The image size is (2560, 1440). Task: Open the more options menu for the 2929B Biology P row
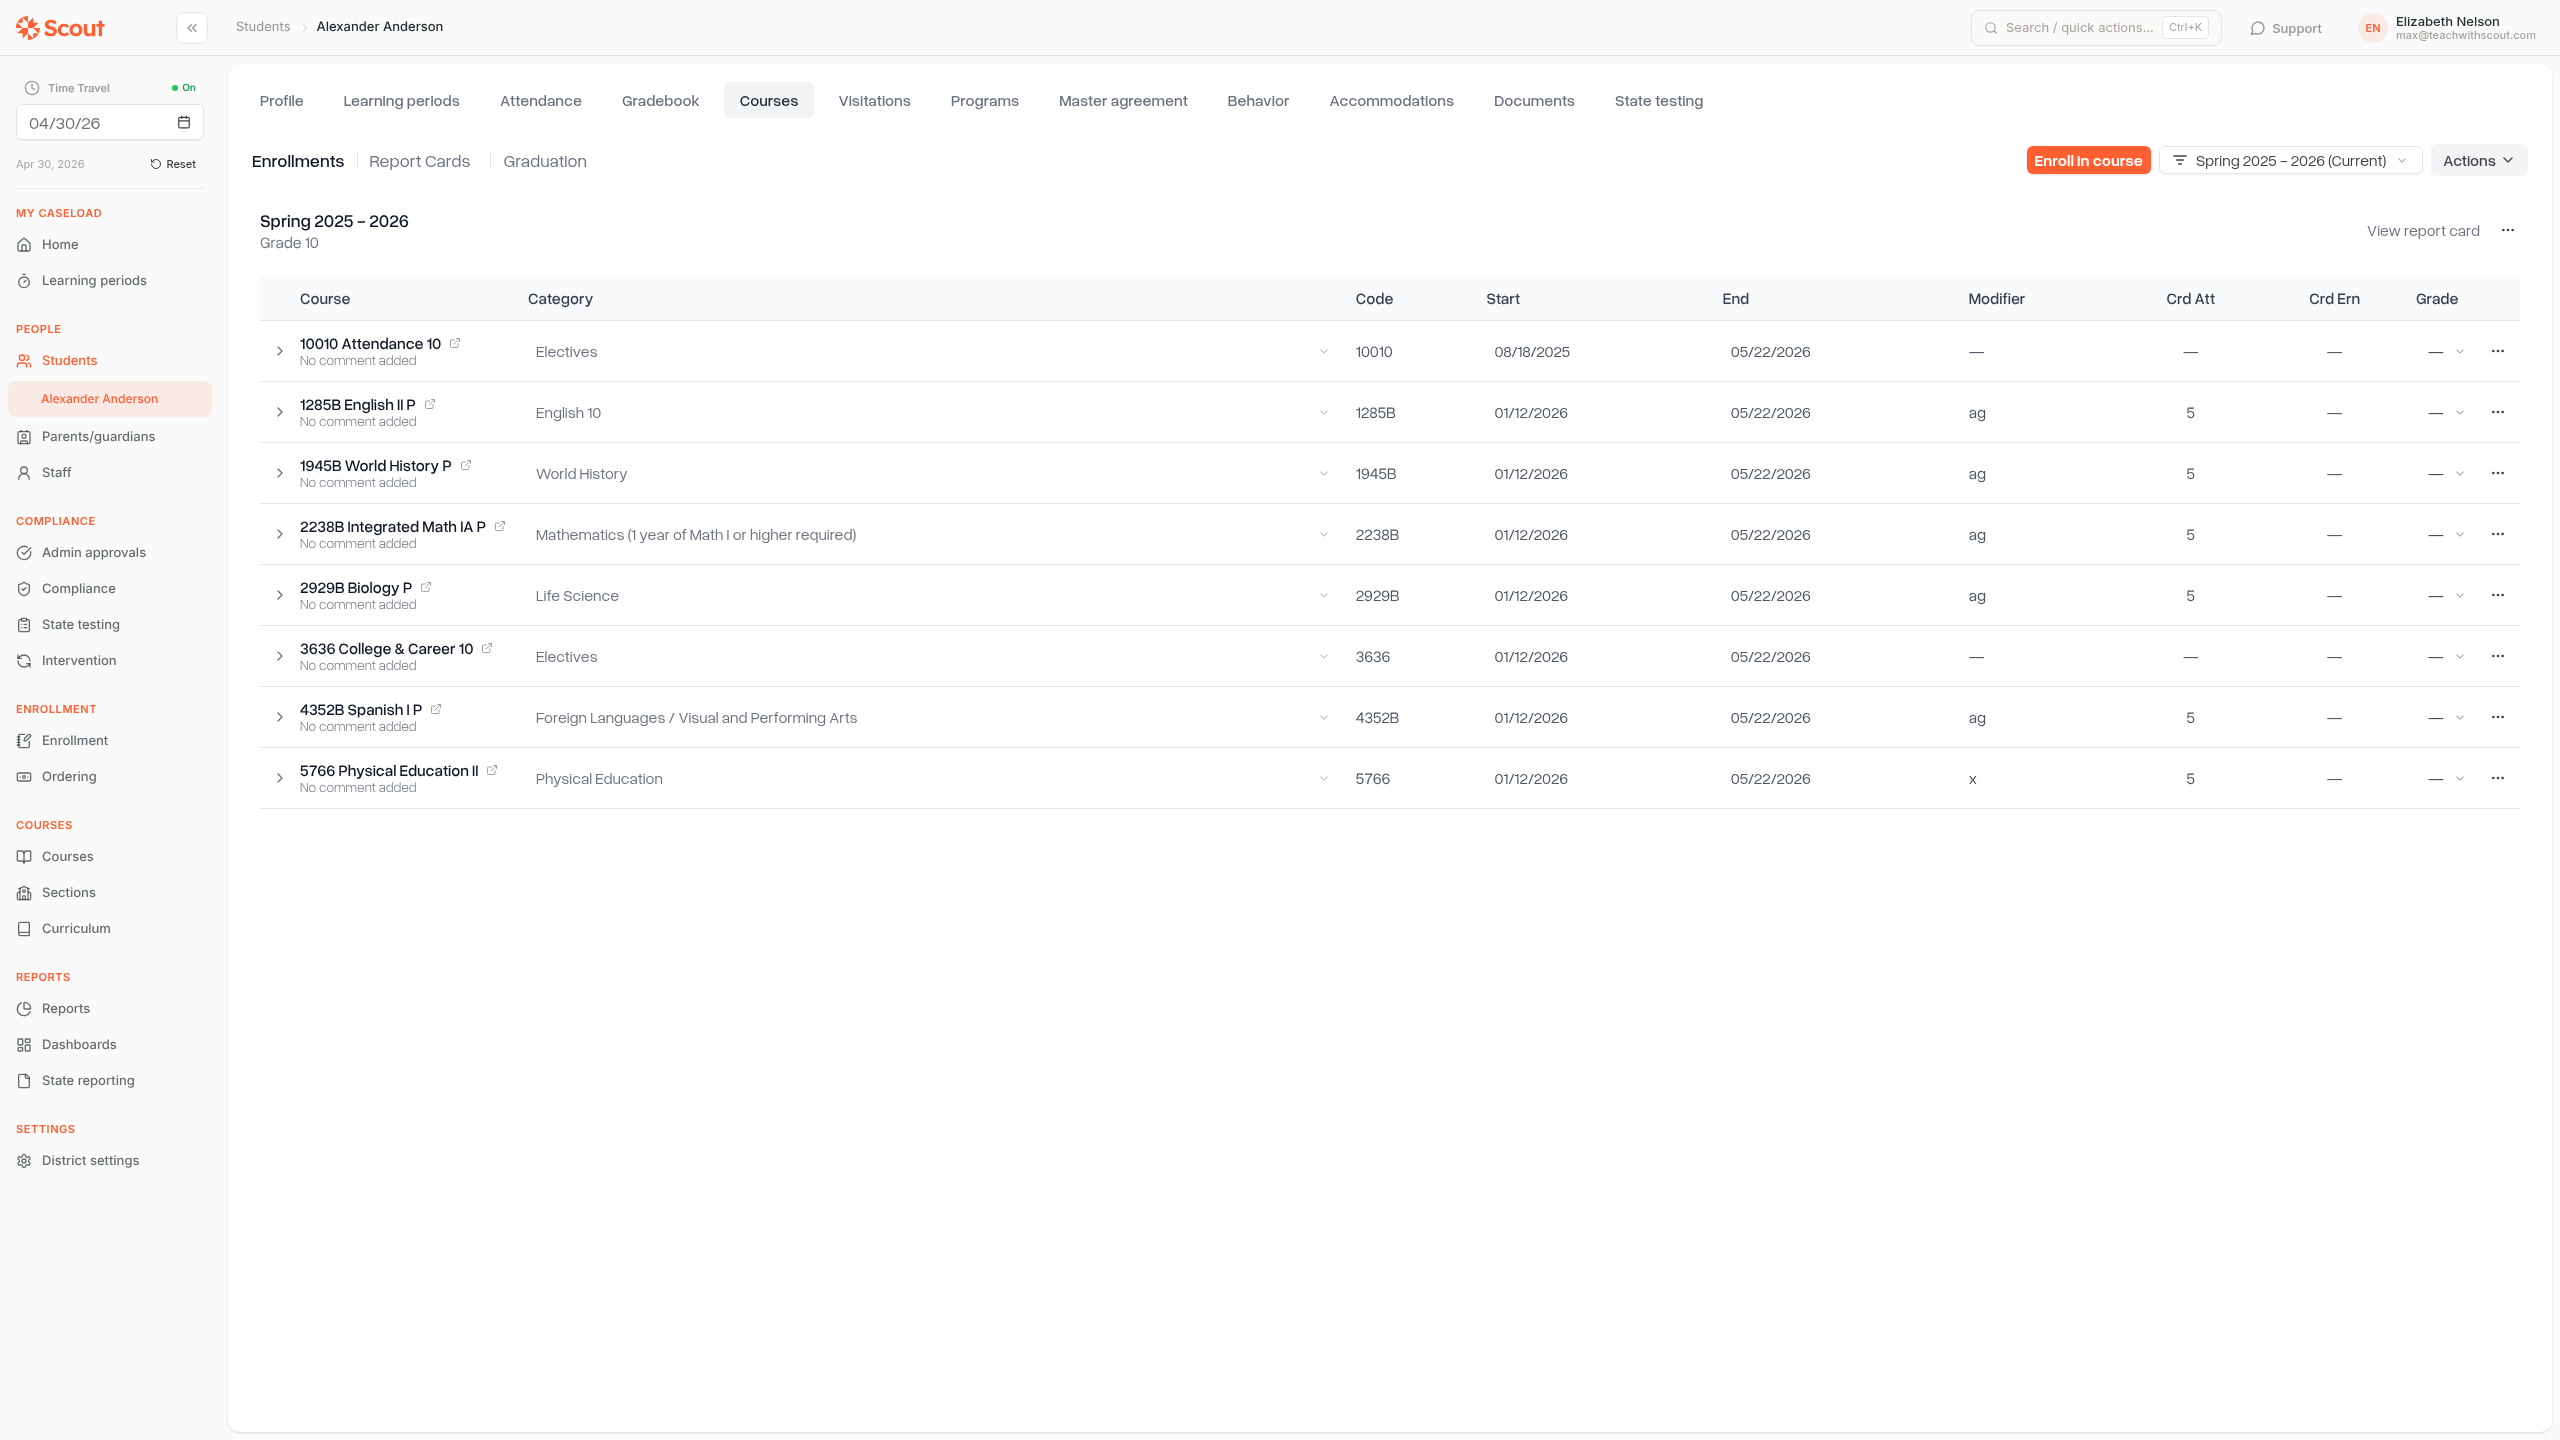pyautogui.click(x=2498, y=595)
